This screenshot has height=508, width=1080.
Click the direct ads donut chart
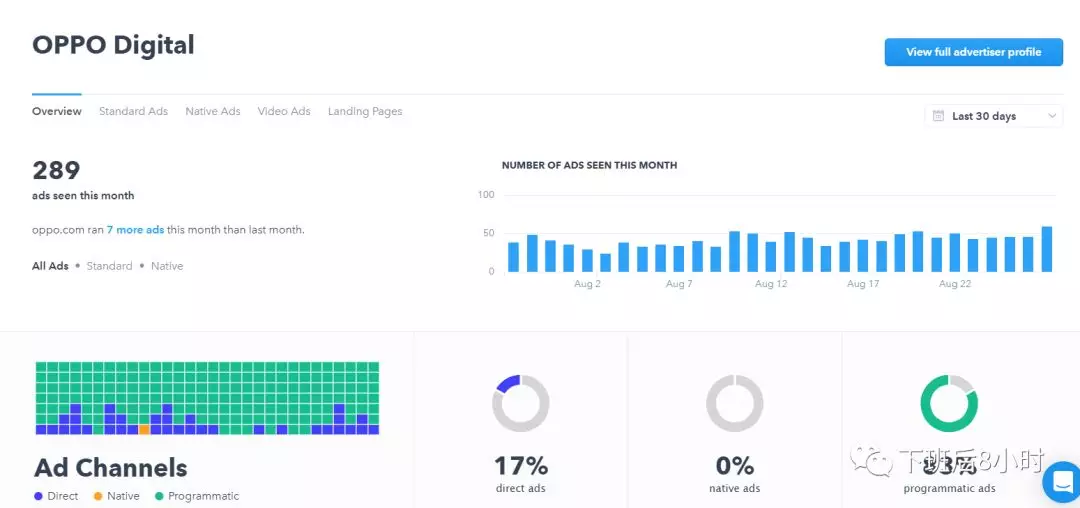[520, 404]
